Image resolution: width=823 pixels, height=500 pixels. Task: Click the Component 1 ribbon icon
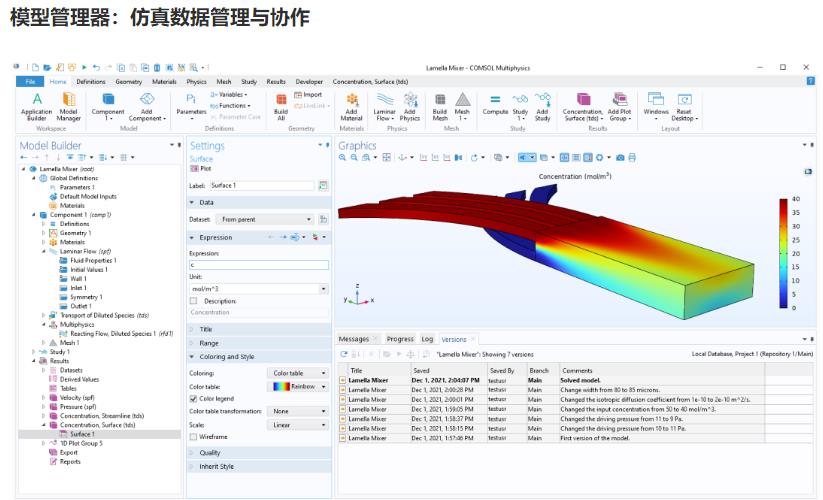[108, 100]
